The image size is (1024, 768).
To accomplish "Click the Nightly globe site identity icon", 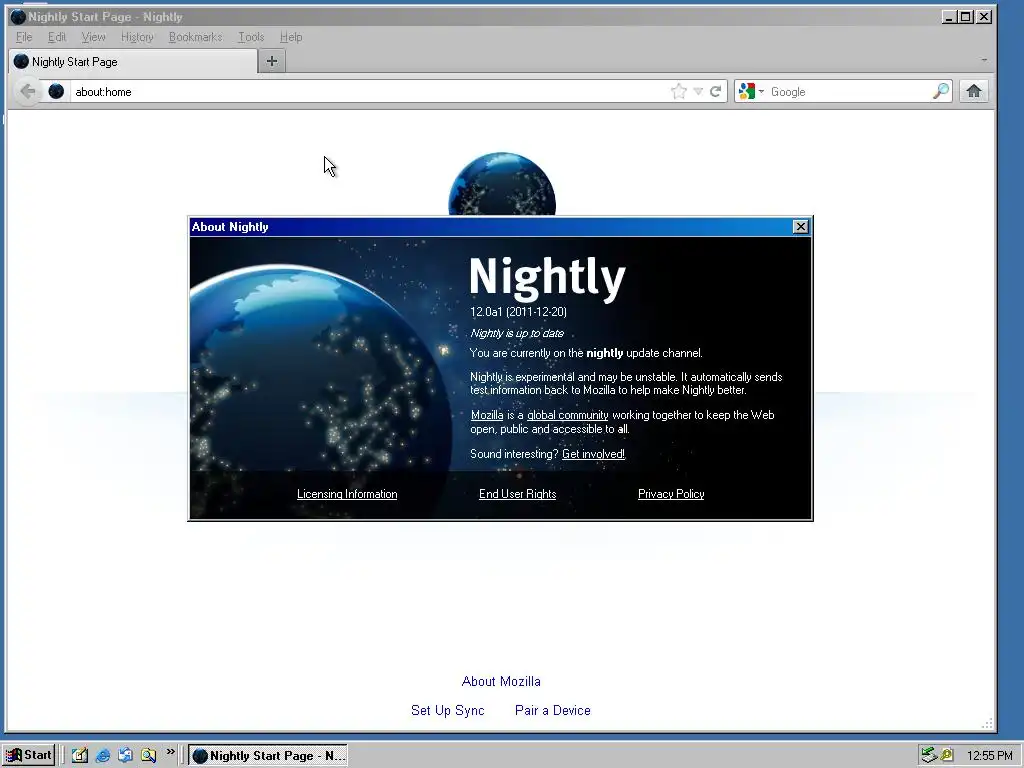I will (56, 91).
